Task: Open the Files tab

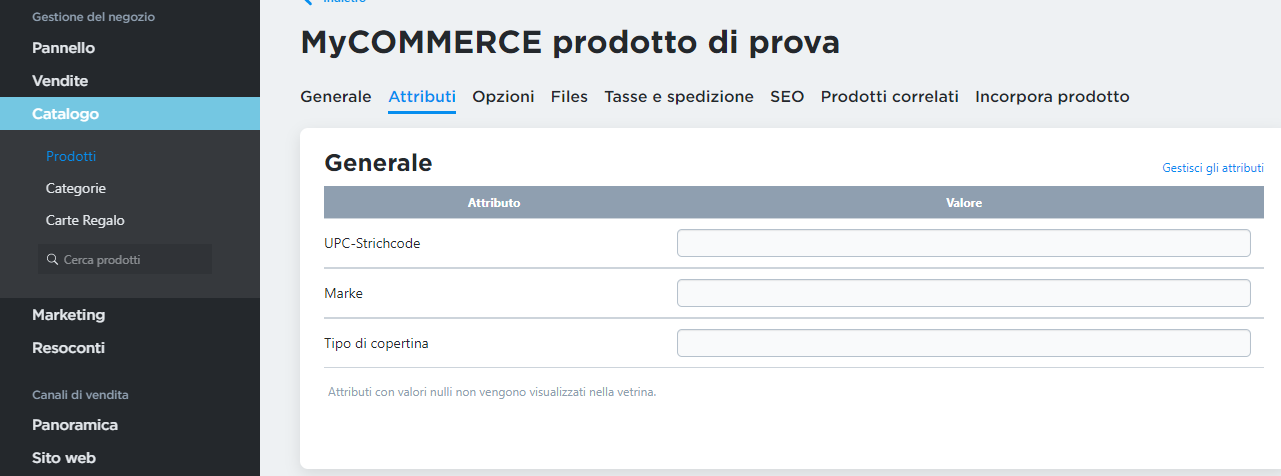Action: [569, 97]
